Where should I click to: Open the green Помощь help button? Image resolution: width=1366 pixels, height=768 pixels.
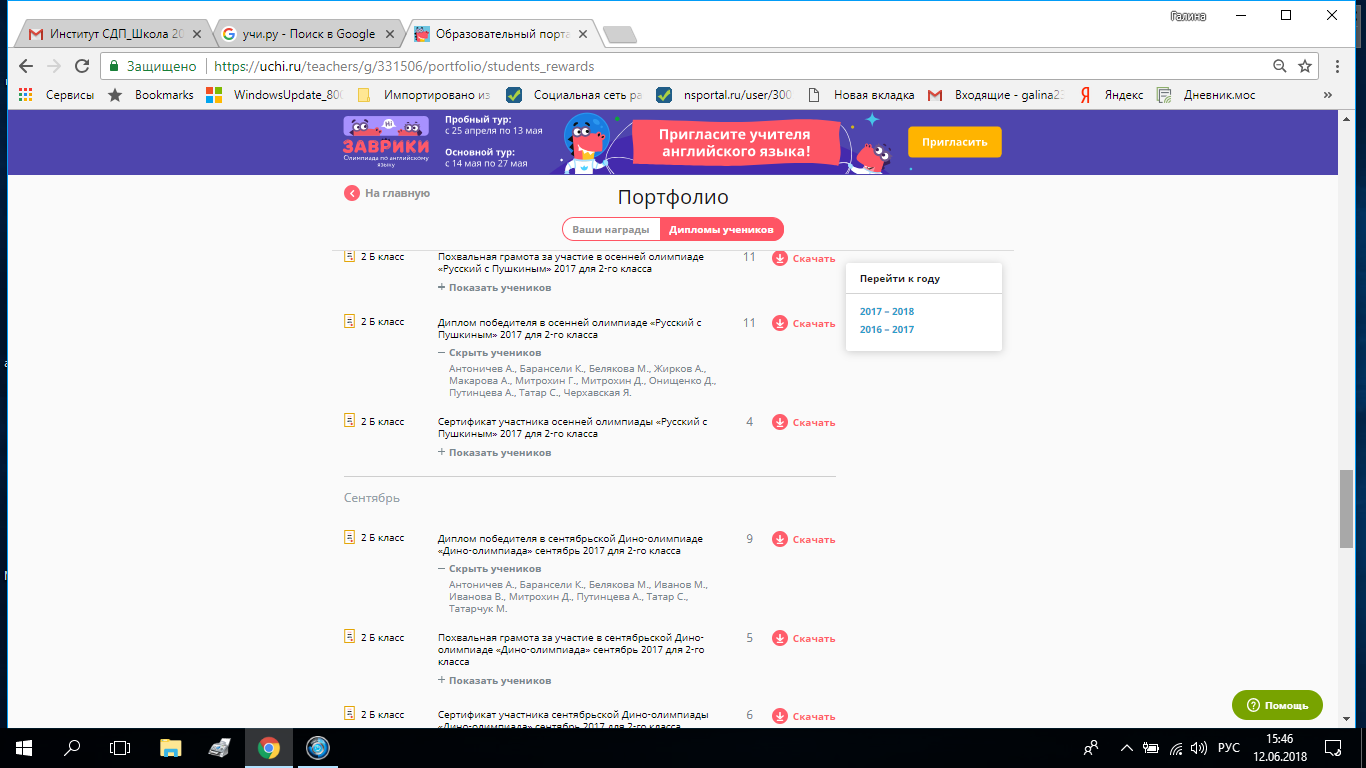(1277, 705)
